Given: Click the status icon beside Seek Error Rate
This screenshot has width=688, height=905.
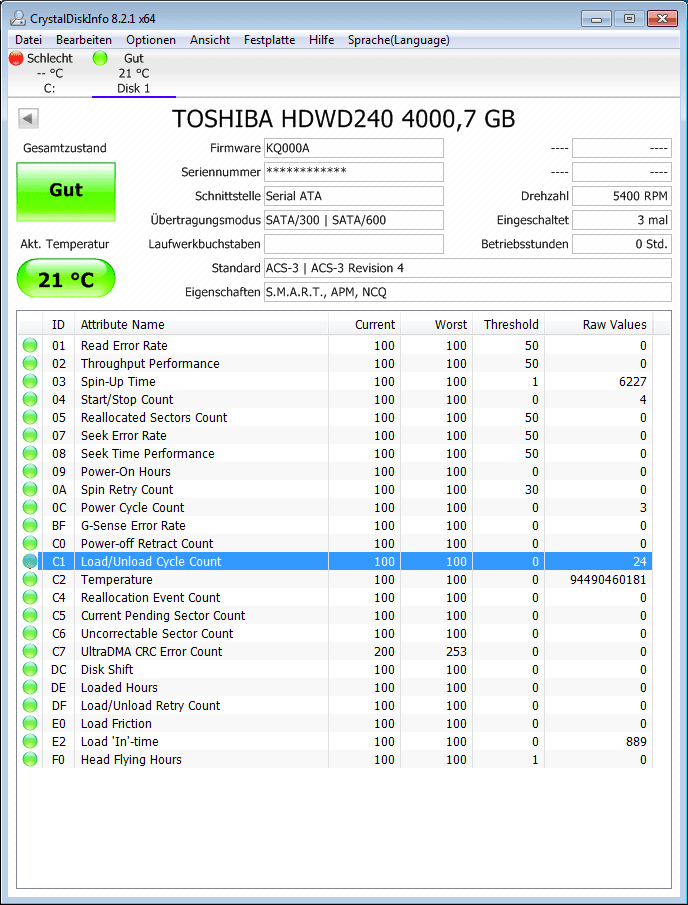Looking at the screenshot, I should [30, 436].
